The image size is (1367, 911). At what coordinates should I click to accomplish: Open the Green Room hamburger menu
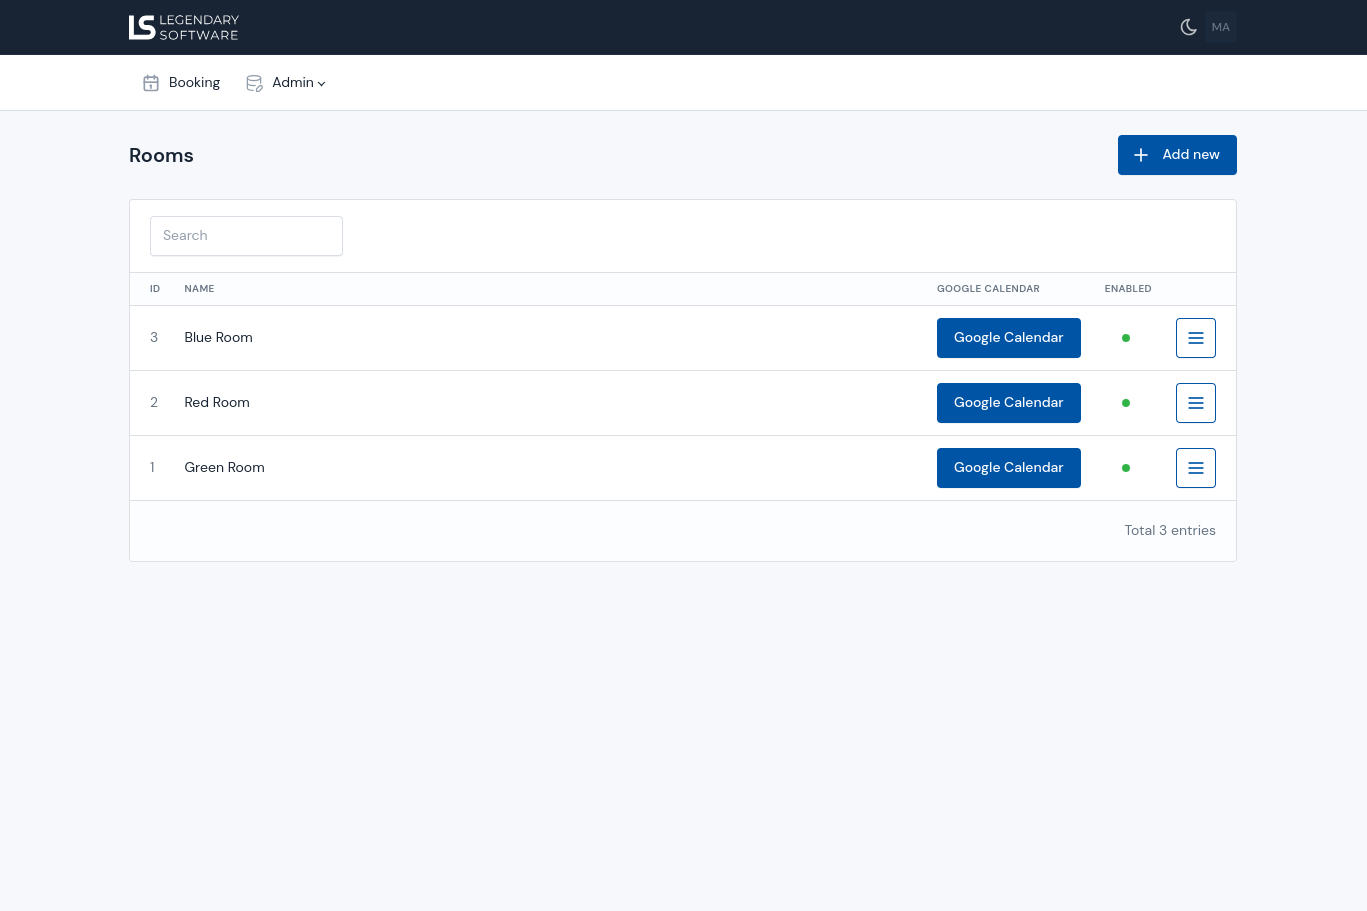coord(1195,468)
